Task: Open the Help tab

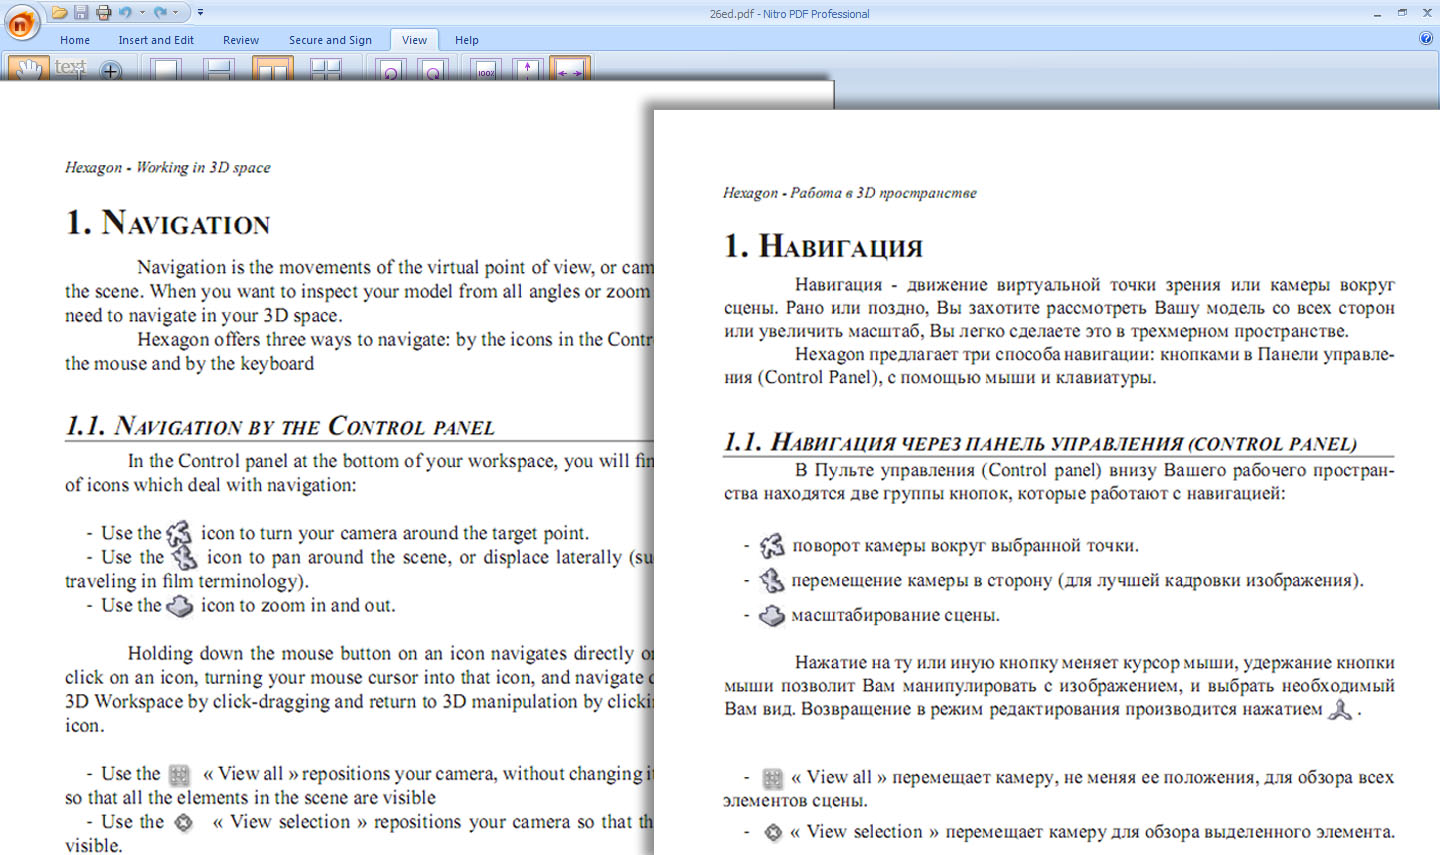Action: point(467,40)
